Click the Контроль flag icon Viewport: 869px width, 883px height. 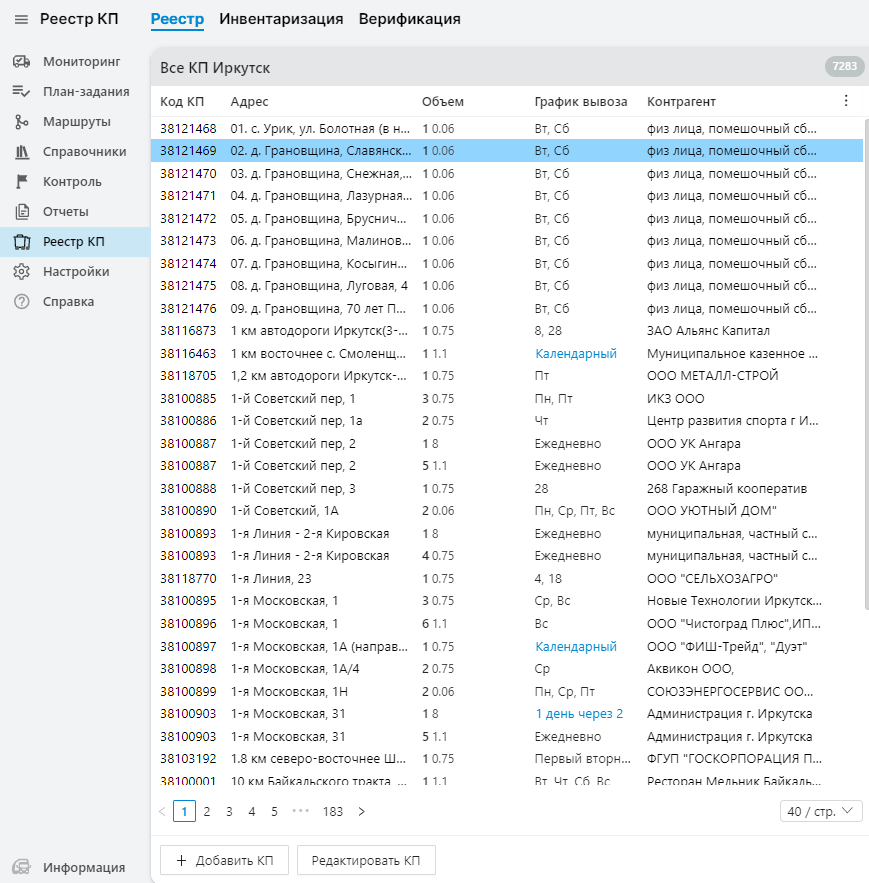click(22, 182)
